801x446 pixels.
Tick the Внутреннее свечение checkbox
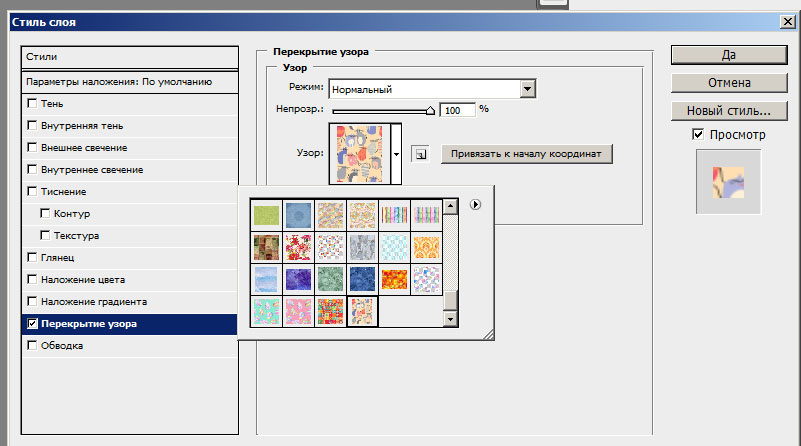(x=32, y=169)
